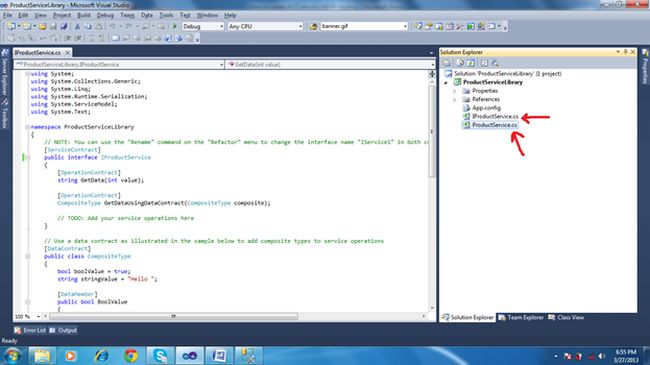Switch to the Team Explorer tab
The height and width of the screenshot is (365, 650).
coord(521,317)
